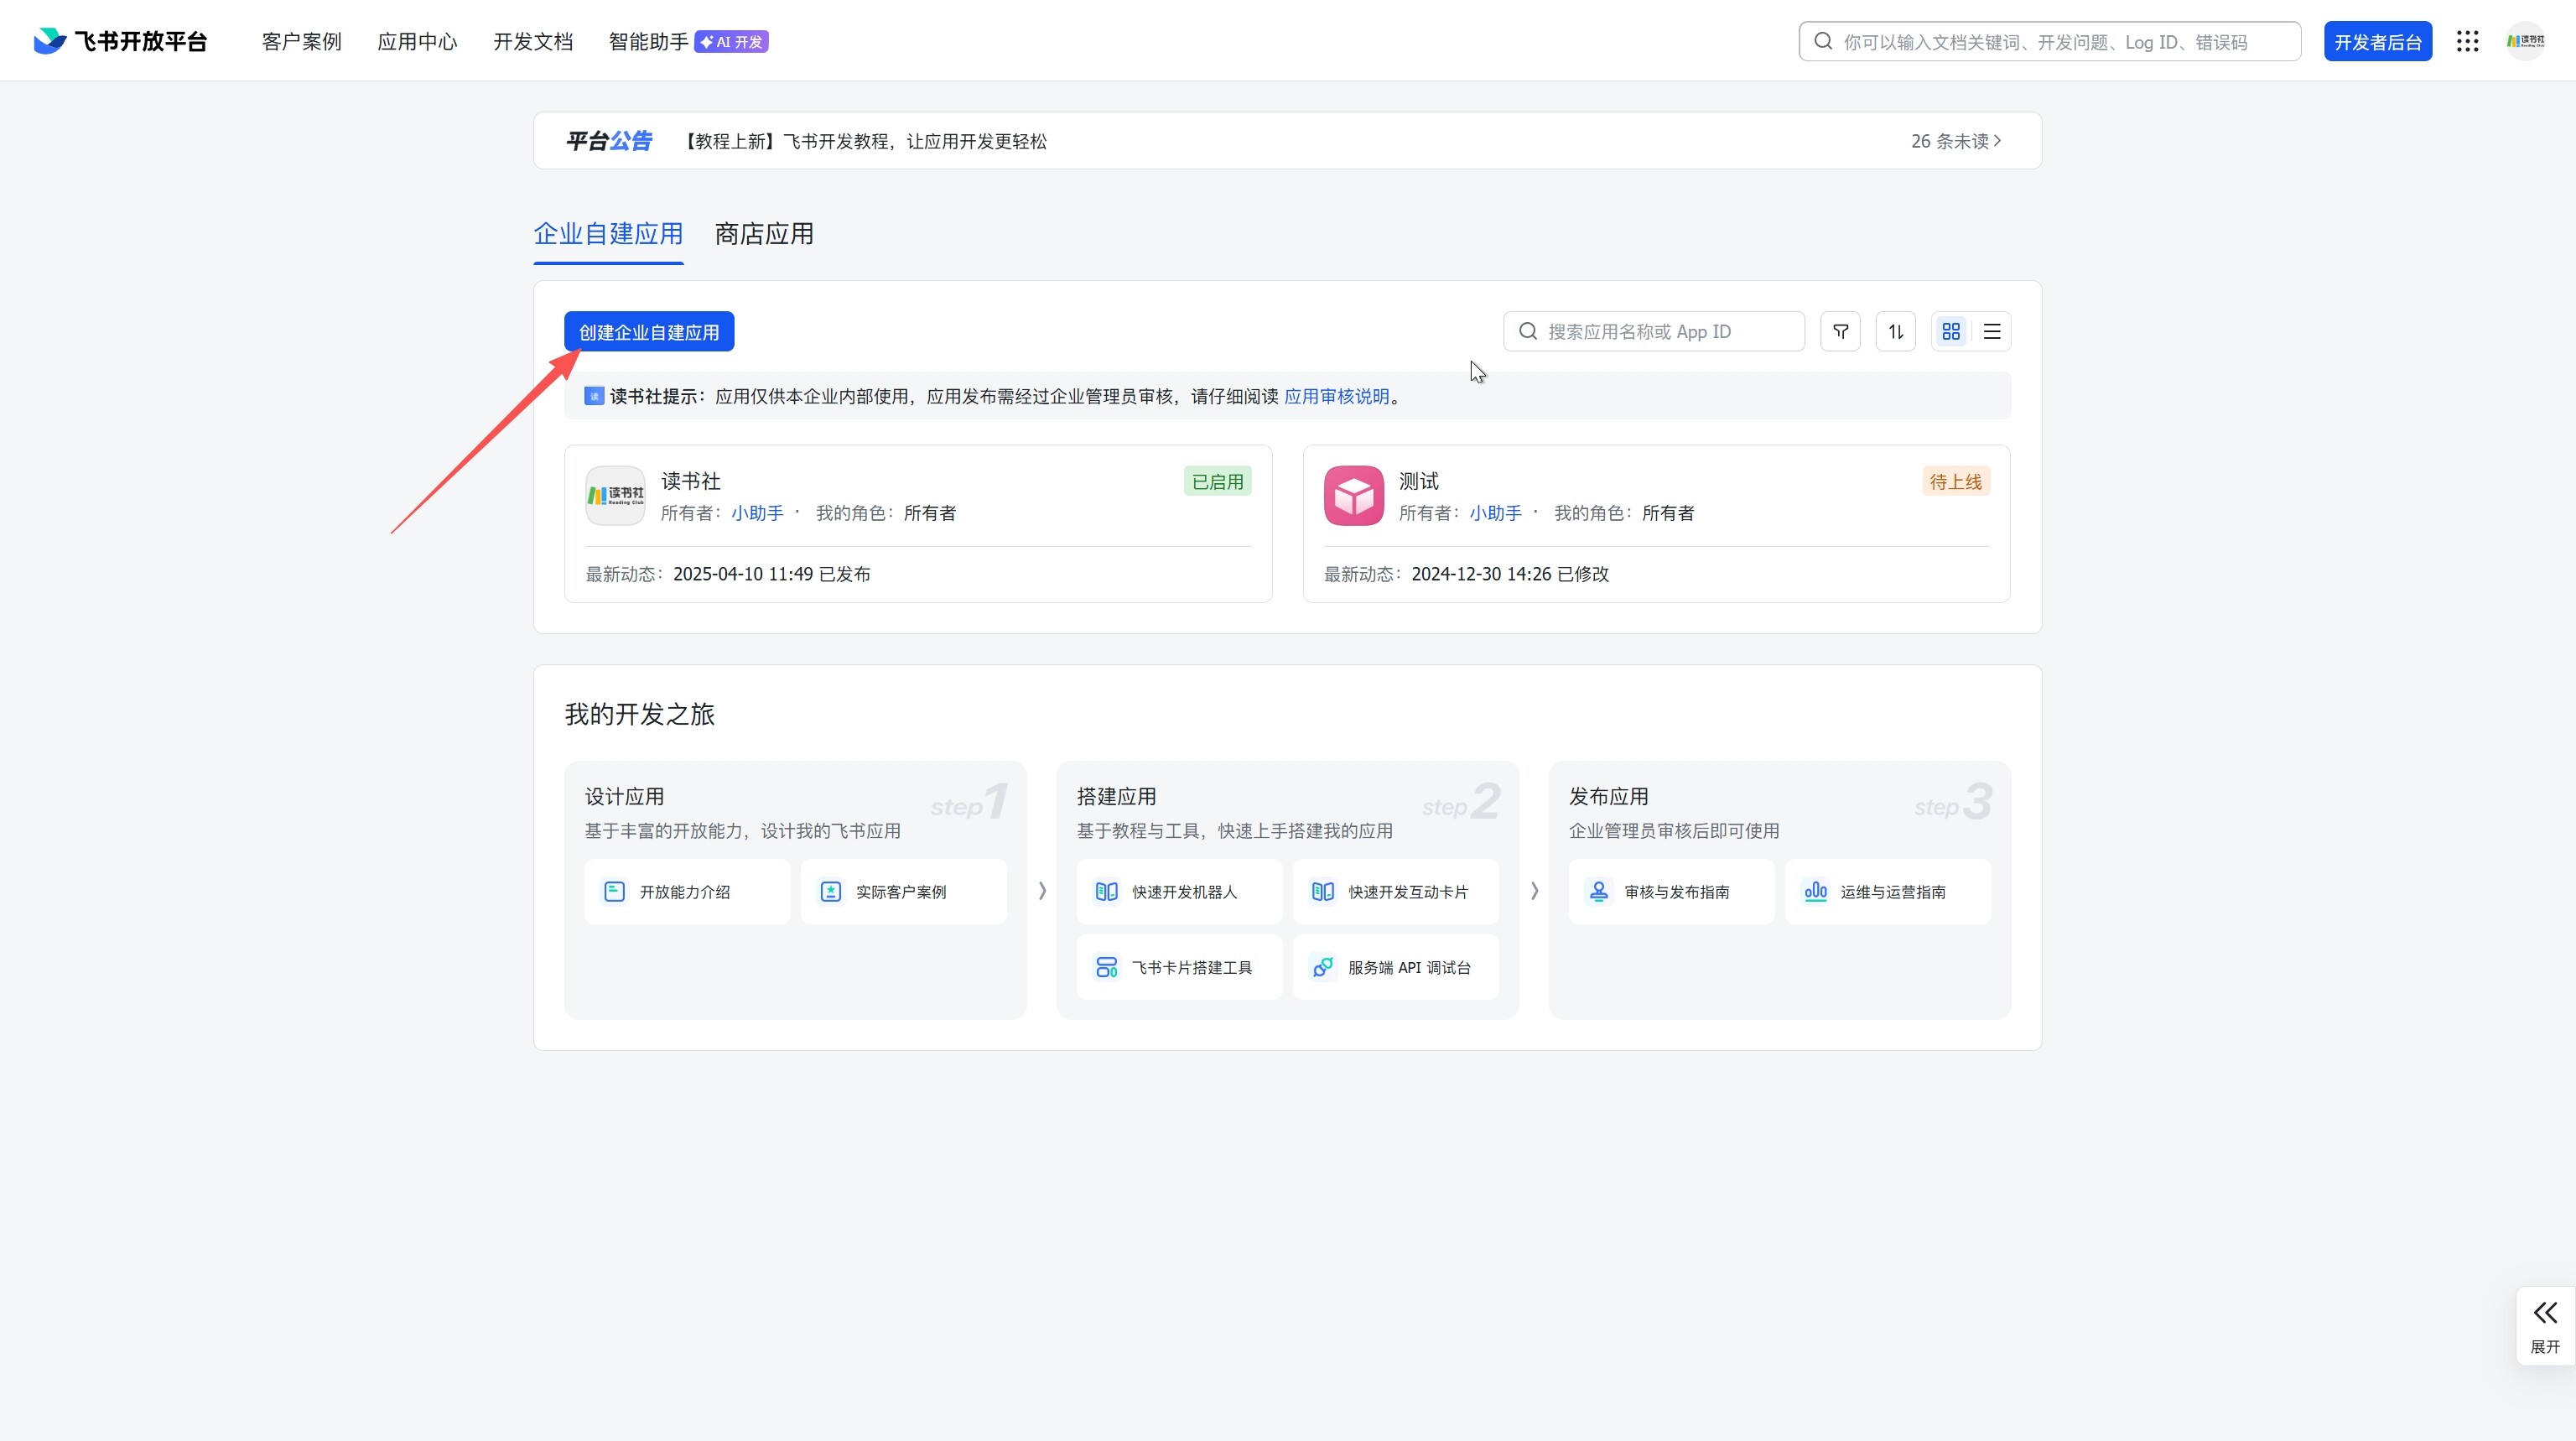Click arrow between step 1 and 2
Screen dimensions: 2576x1441
pyautogui.click(x=1042, y=890)
